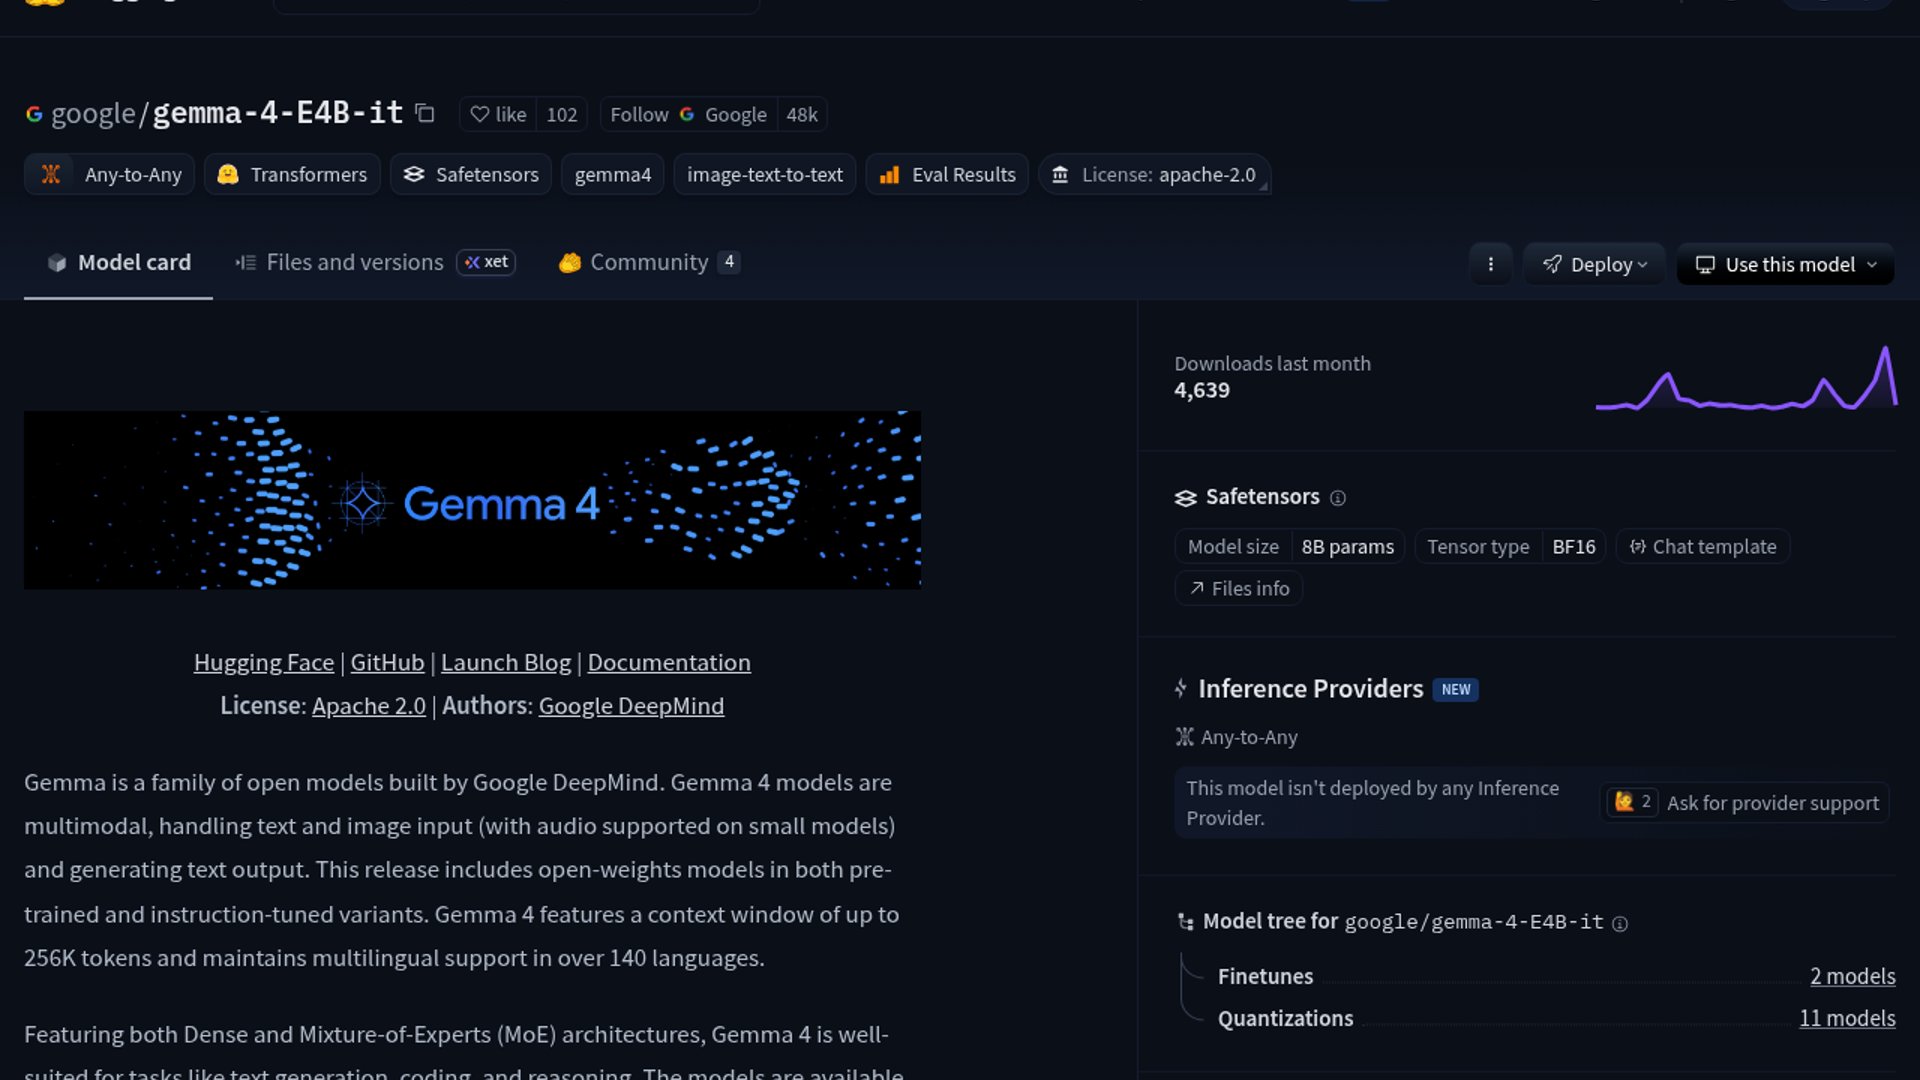The width and height of the screenshot is (1920, 1080).
Task: Open the Deploy dropdown
Action: [x=1594, y=264]
